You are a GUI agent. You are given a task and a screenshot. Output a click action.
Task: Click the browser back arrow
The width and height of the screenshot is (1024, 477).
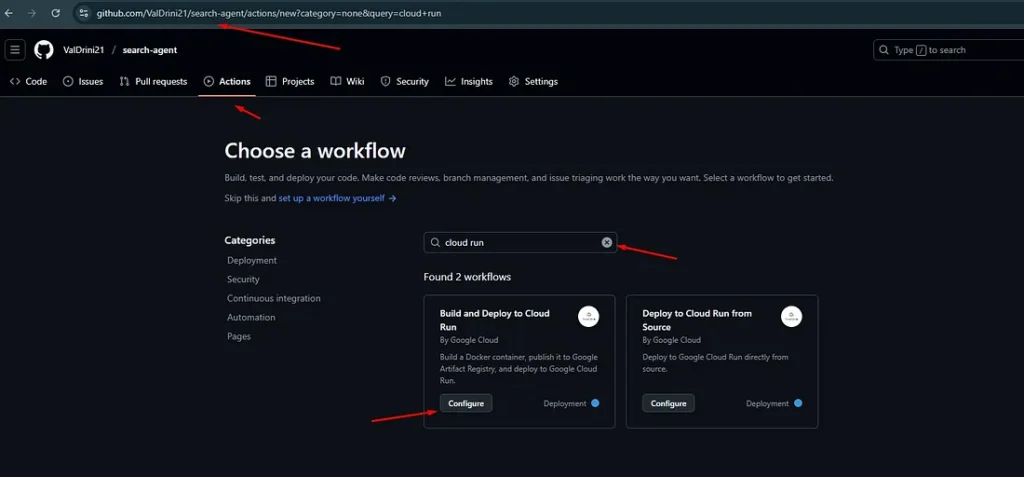(9, 13)
